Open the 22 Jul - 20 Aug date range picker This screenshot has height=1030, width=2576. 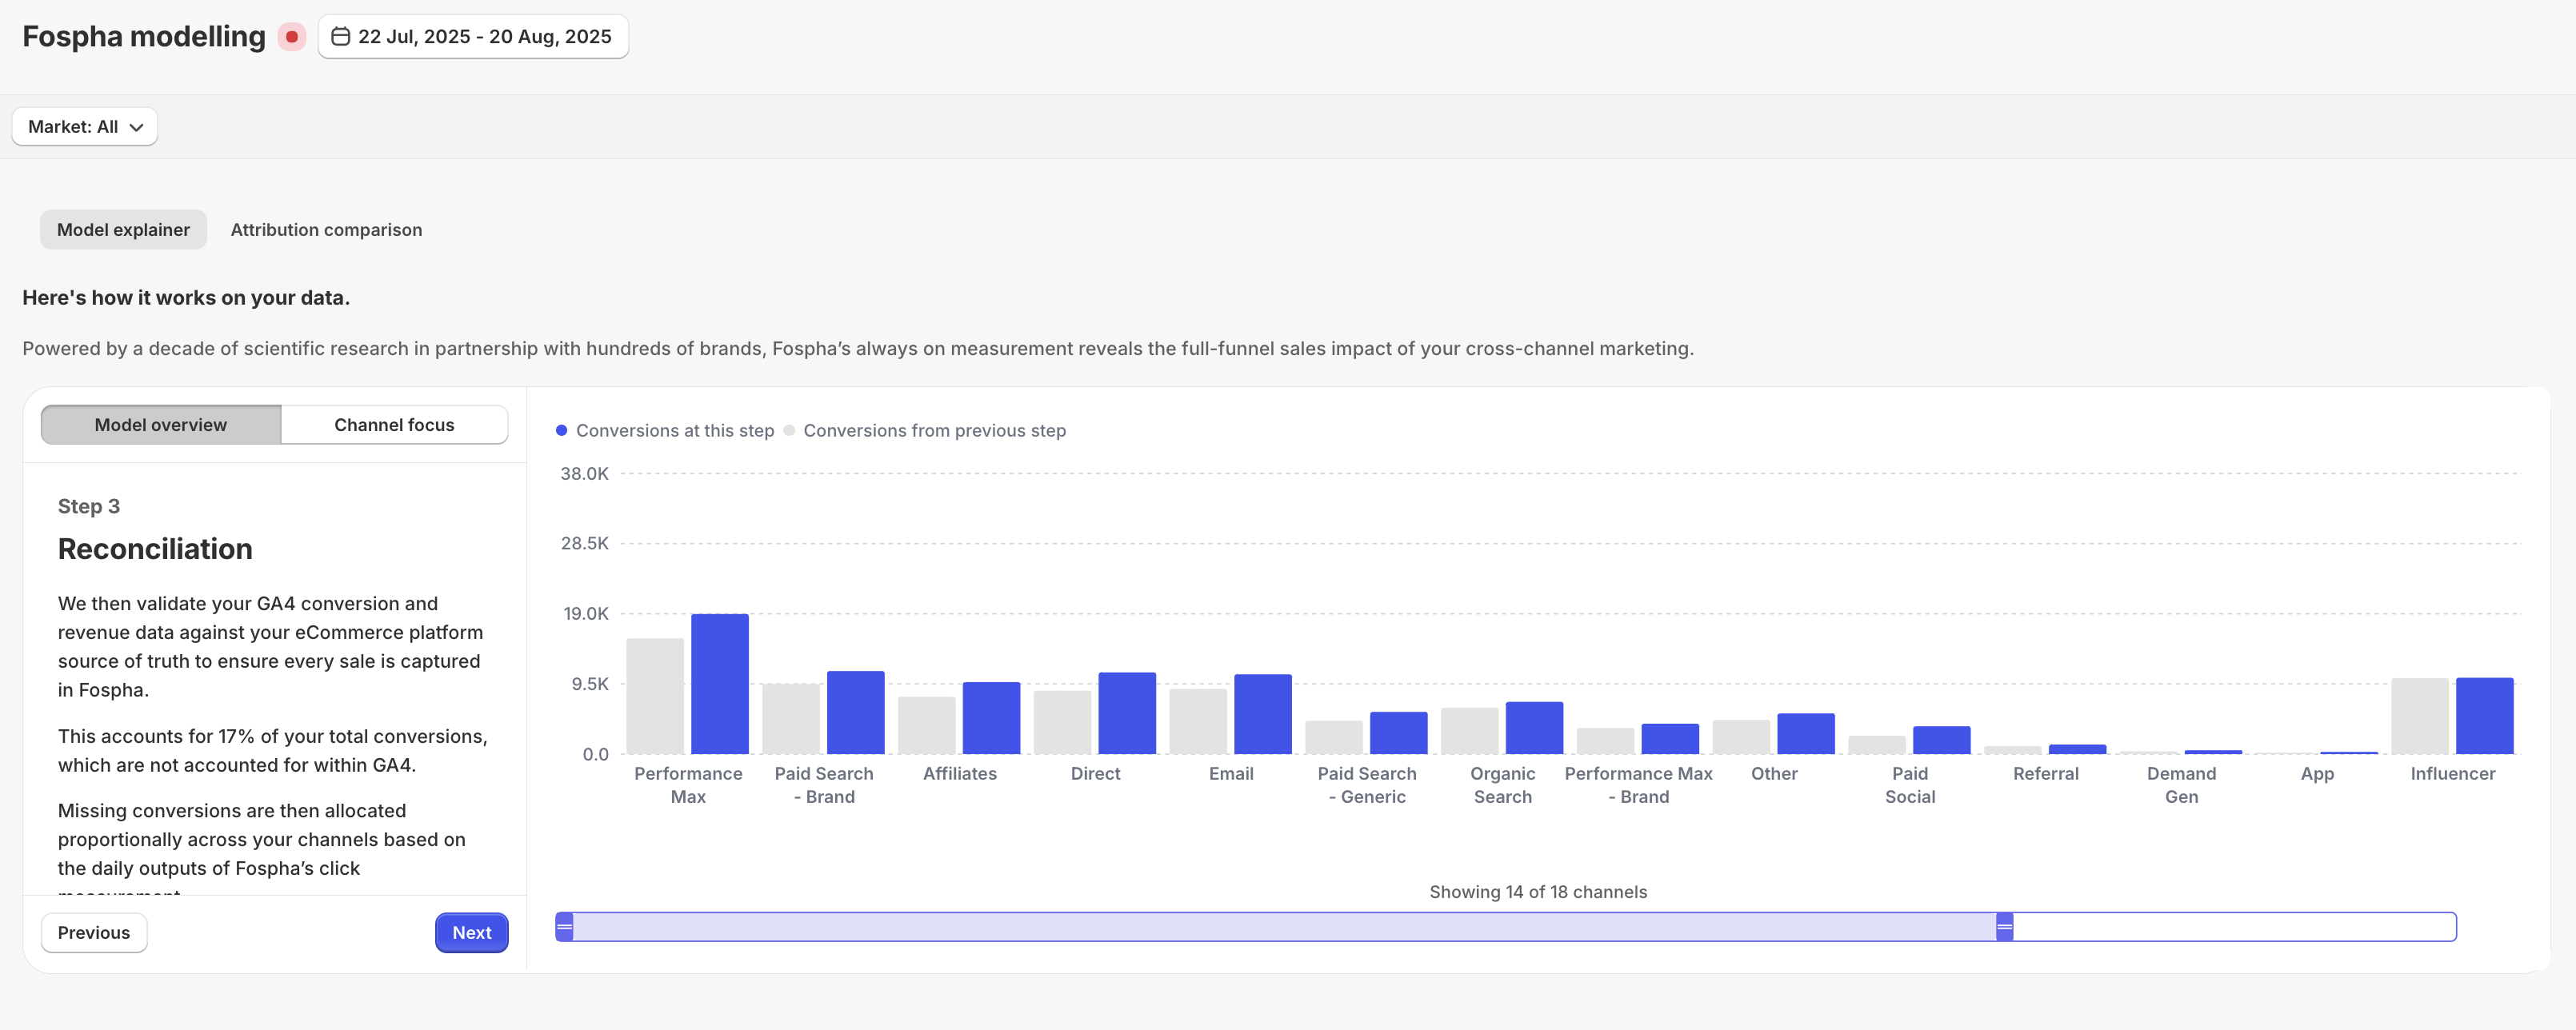coord(473,37)
